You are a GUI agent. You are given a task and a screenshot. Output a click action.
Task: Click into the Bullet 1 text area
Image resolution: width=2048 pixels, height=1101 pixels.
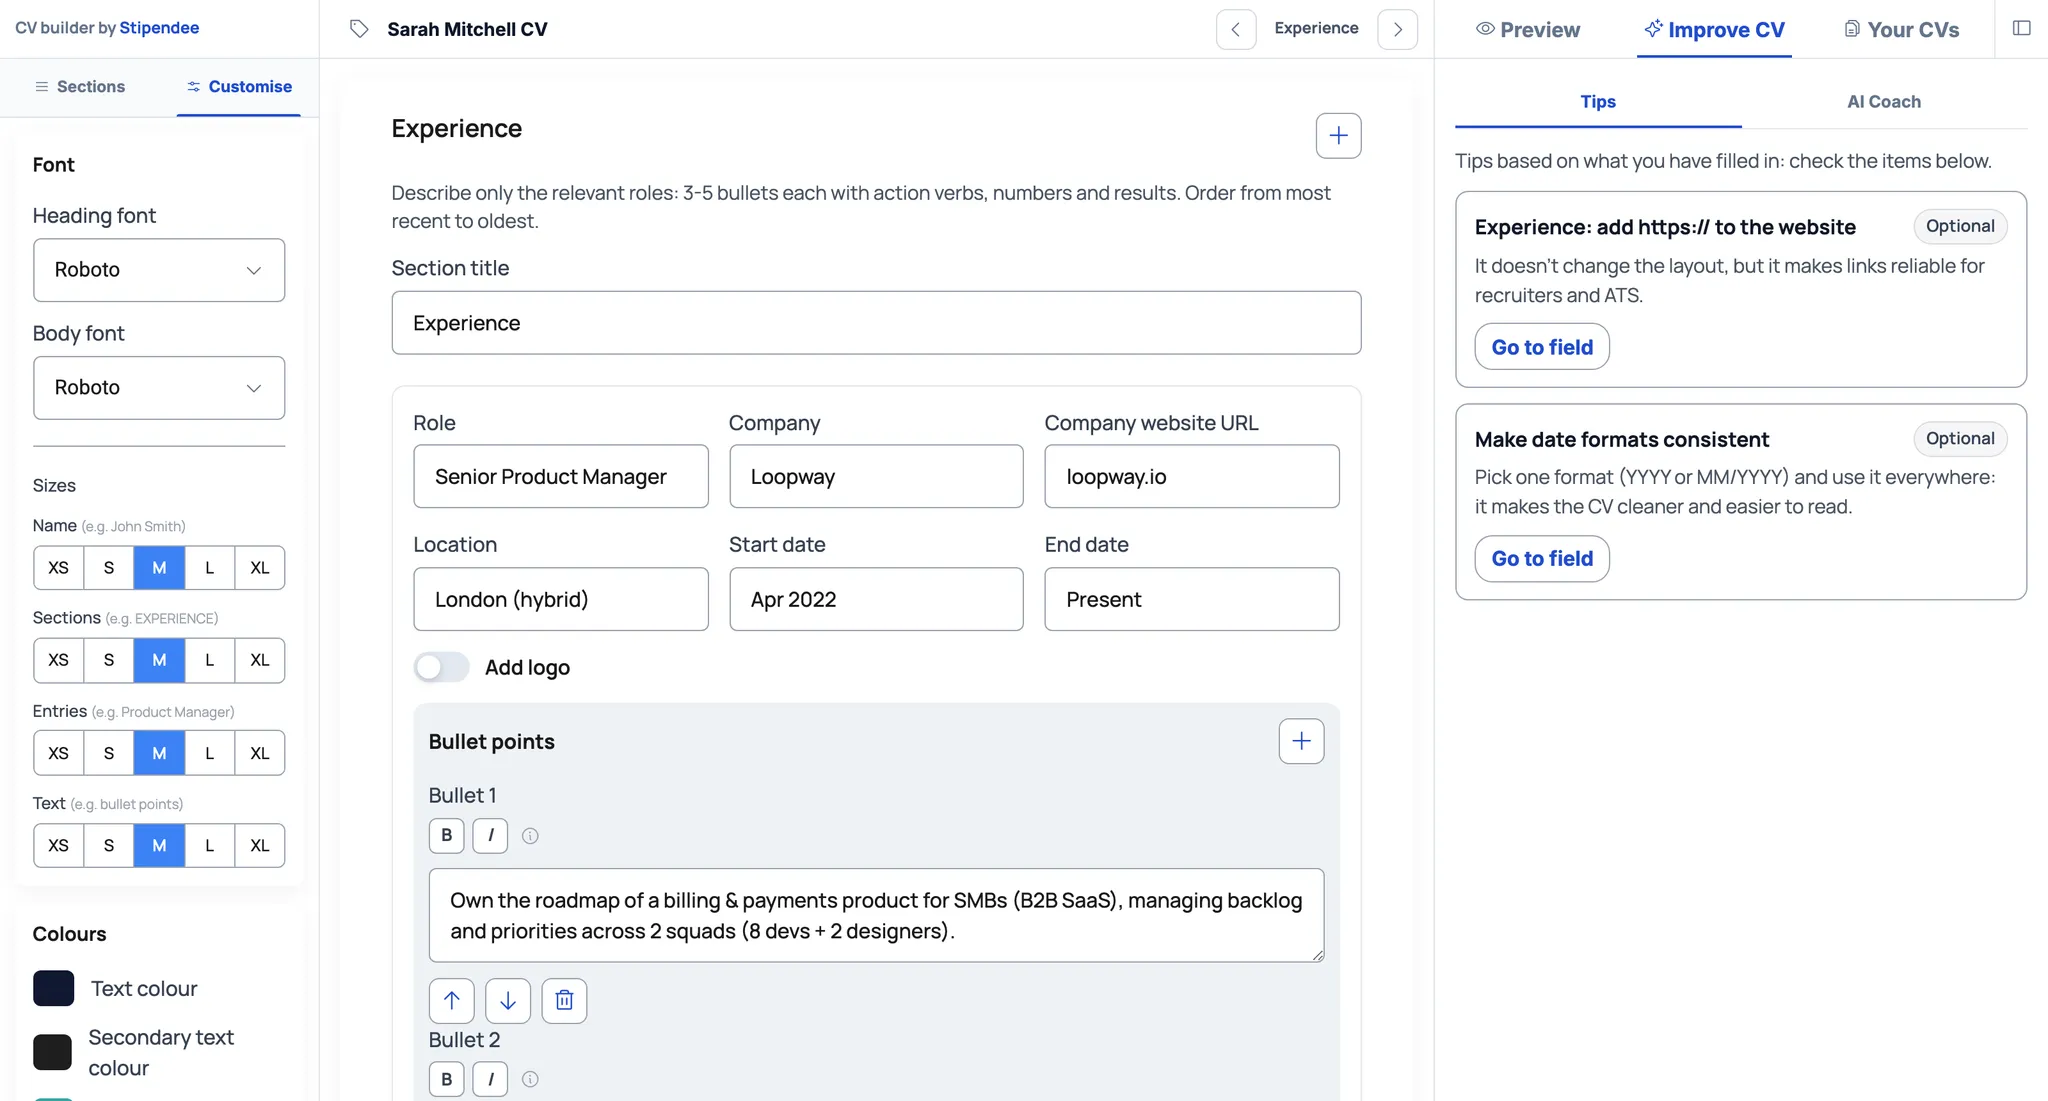(x=876, y=915)
